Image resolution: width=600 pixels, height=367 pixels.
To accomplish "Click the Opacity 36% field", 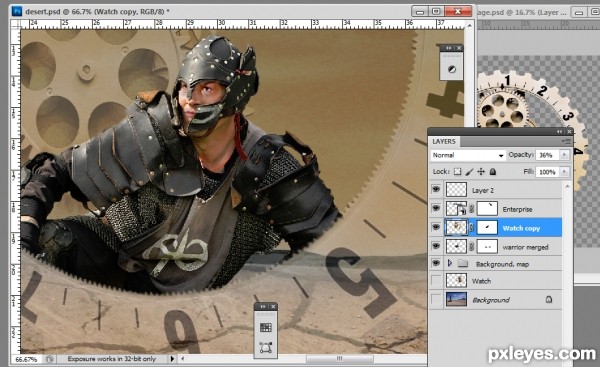I will [x=548, y=155].
